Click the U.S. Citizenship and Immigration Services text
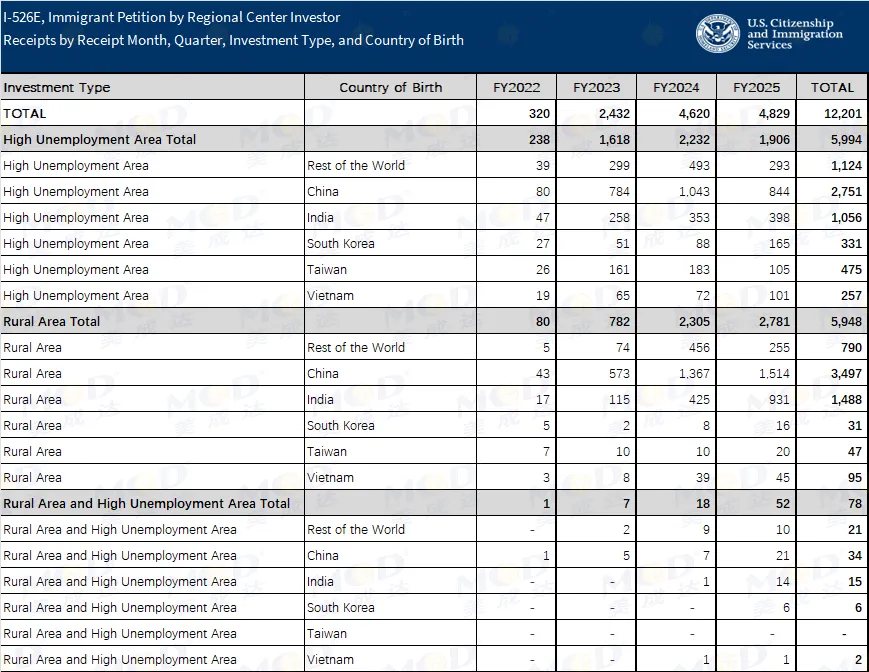 (795, 34)
